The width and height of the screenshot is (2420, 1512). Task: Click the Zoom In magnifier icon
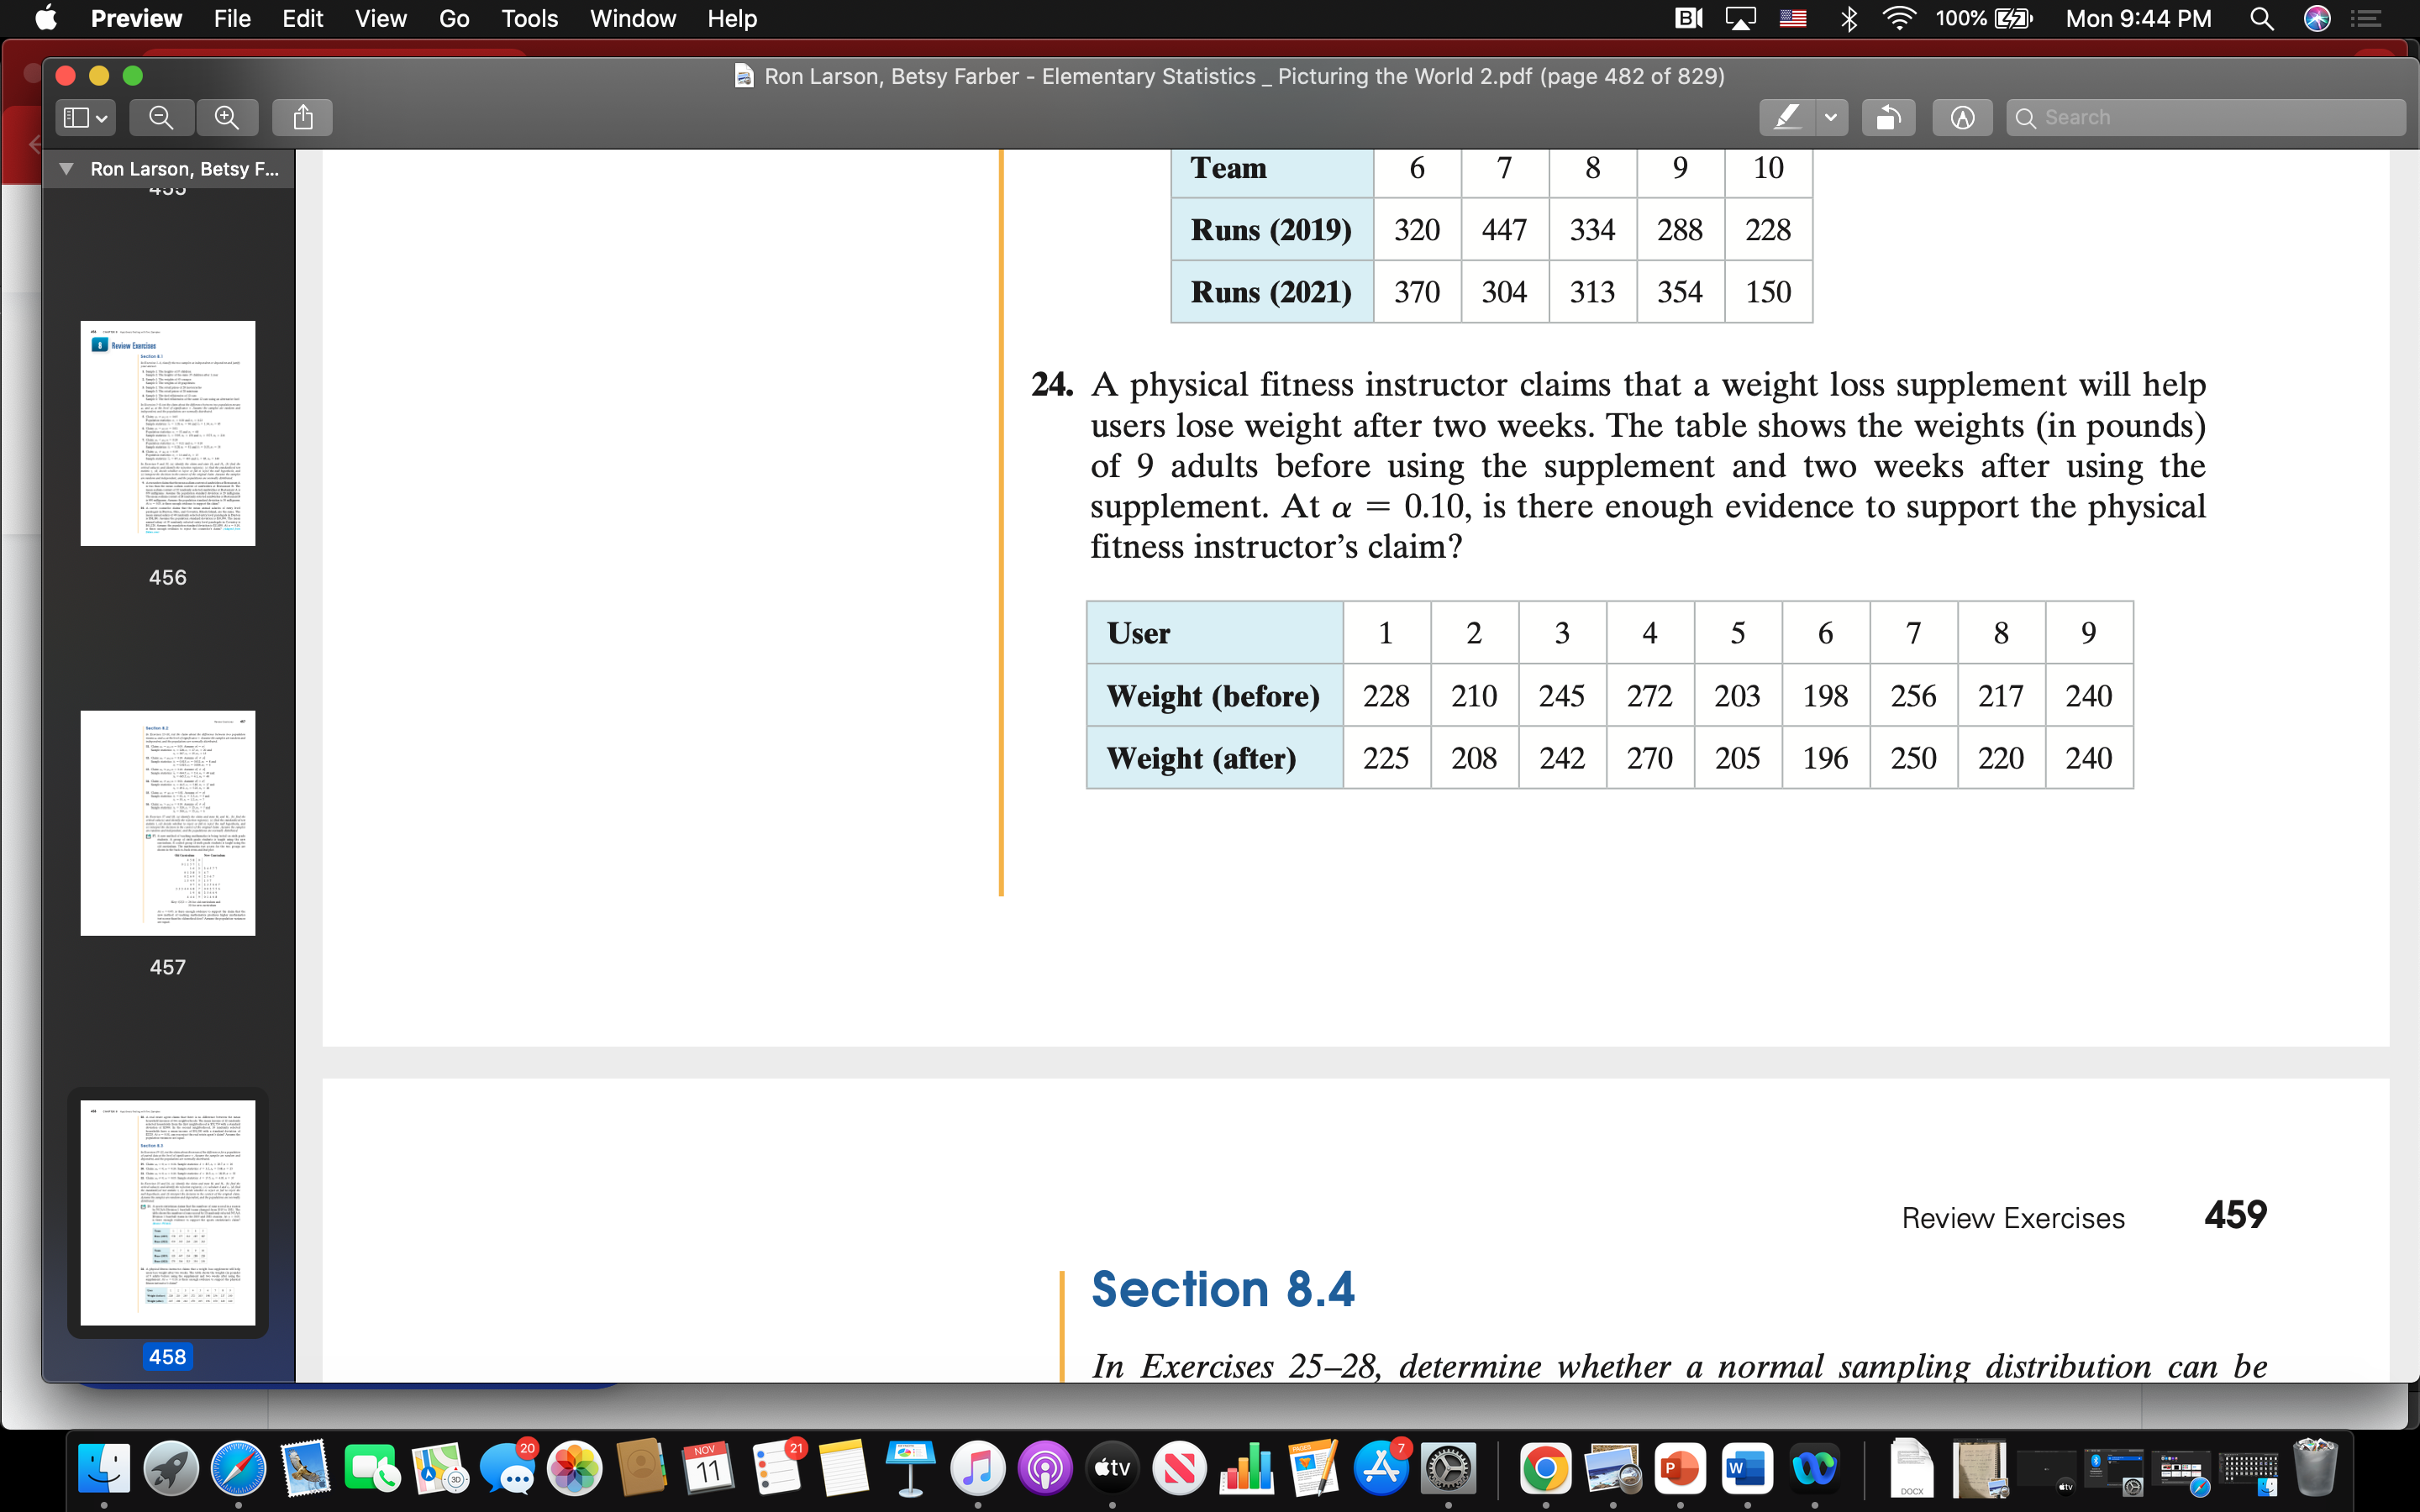pos(227,117)
